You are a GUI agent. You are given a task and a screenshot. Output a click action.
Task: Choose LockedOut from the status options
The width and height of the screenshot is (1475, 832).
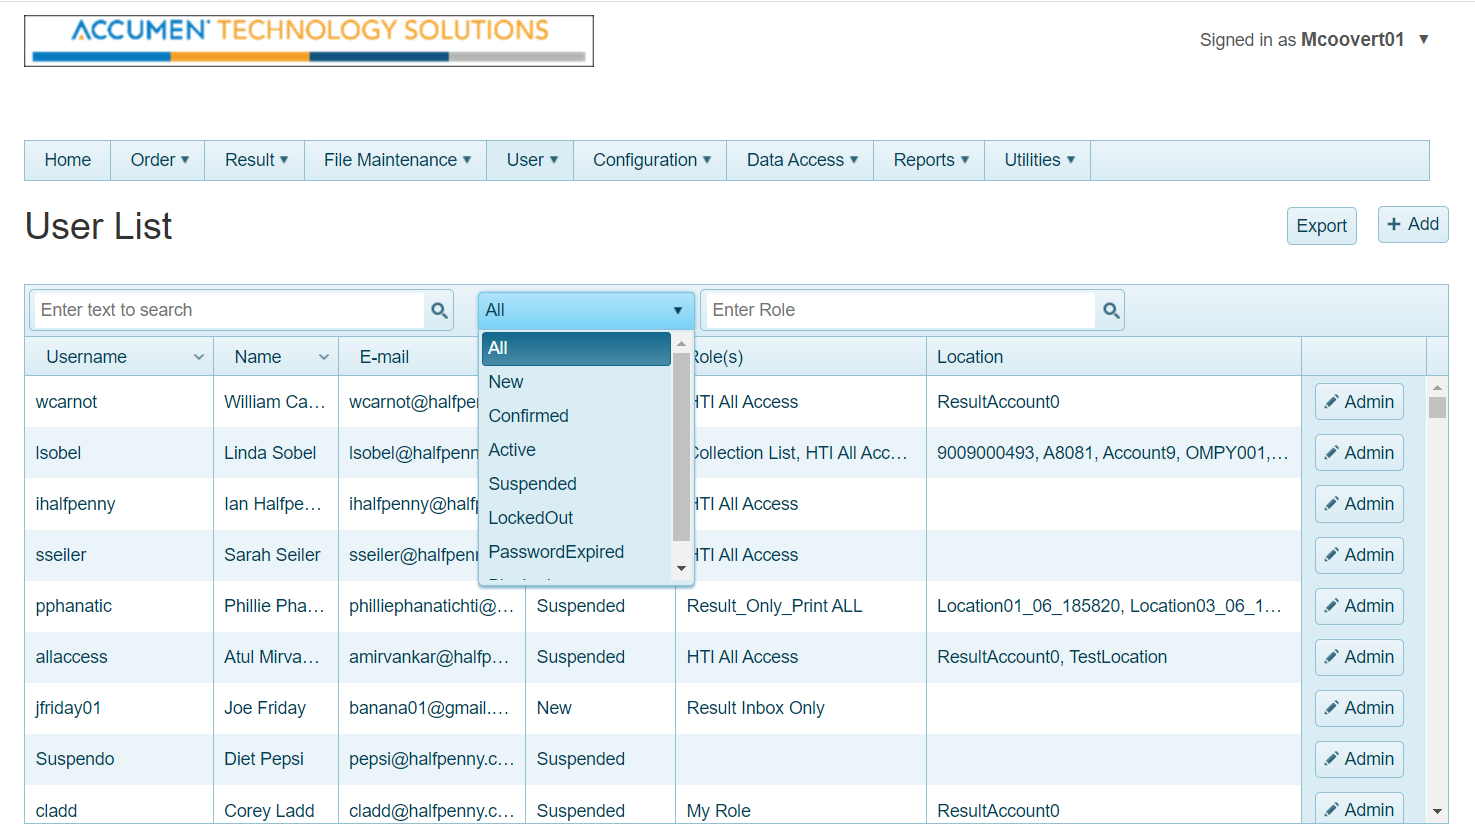point(530,518)
